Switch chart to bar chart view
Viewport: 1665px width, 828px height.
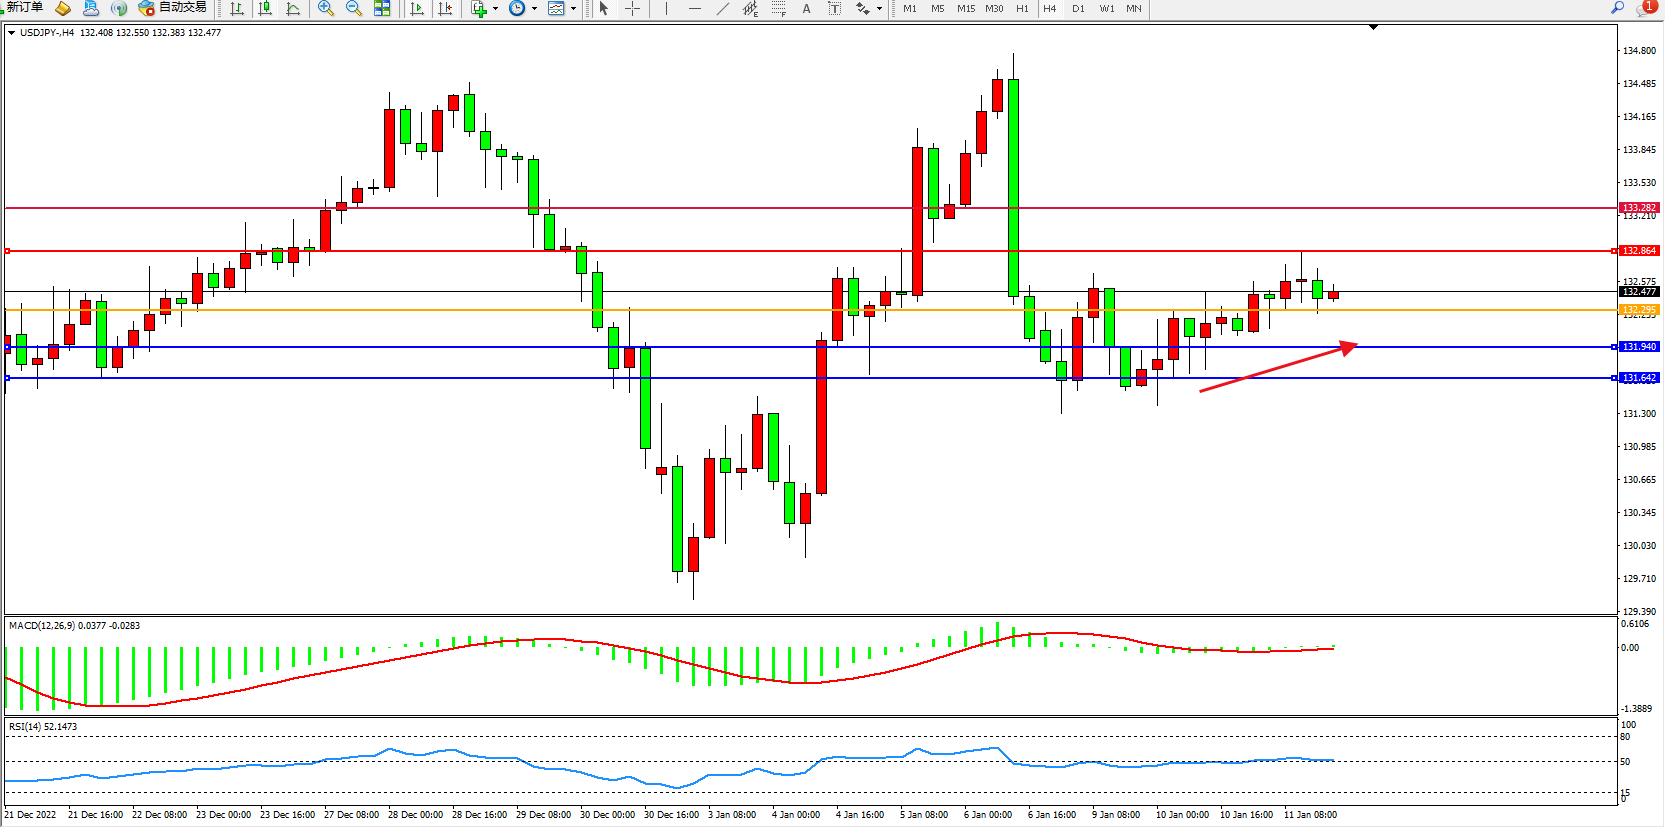tap(237, 9)
